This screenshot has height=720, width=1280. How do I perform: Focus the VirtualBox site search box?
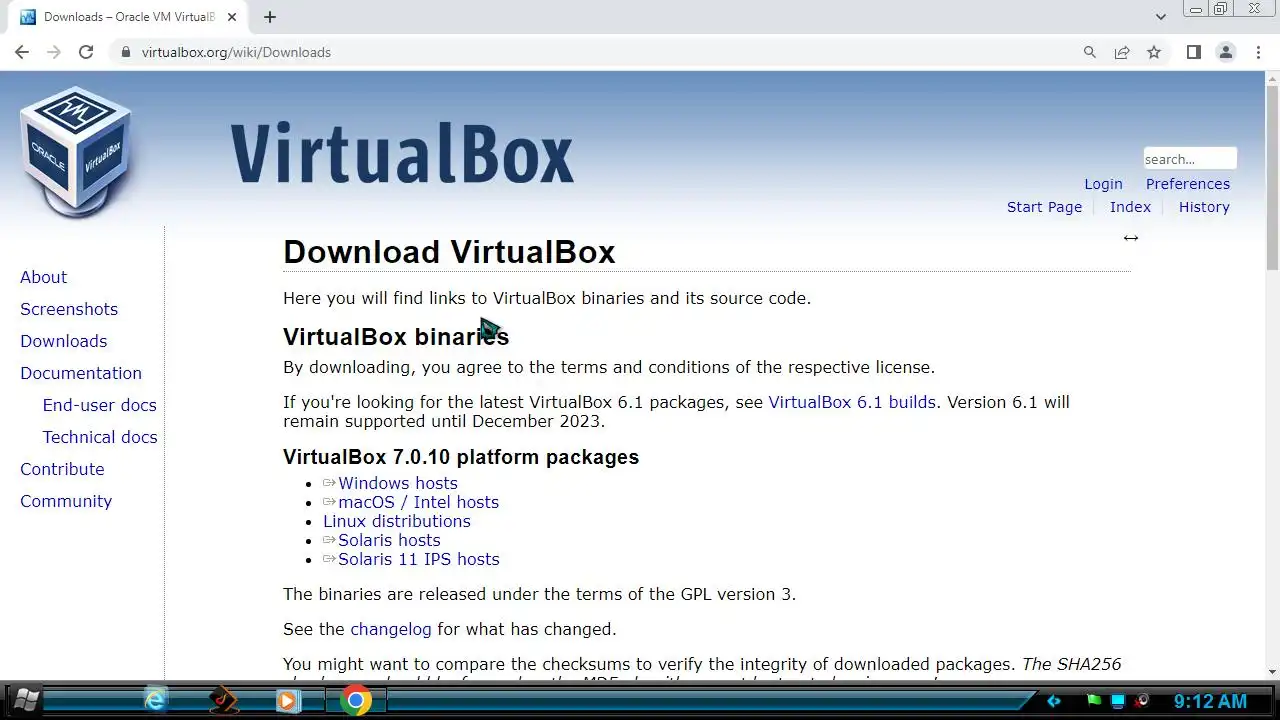tap(1190, 159)
